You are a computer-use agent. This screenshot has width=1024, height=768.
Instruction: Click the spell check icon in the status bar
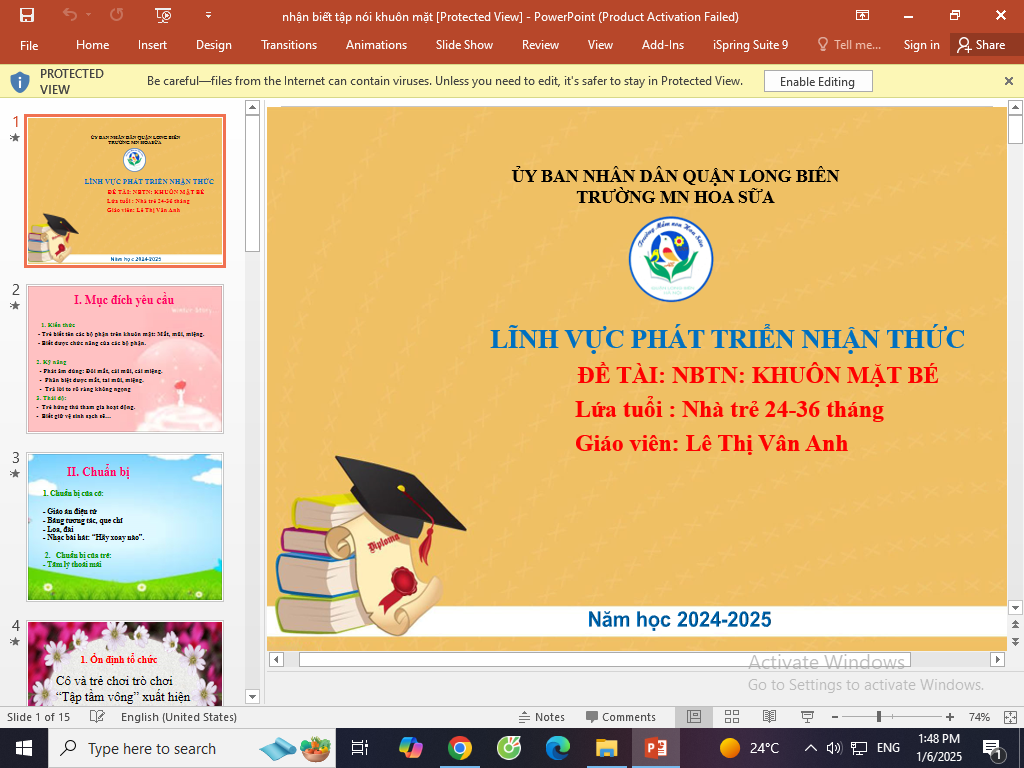click(97, 717)
